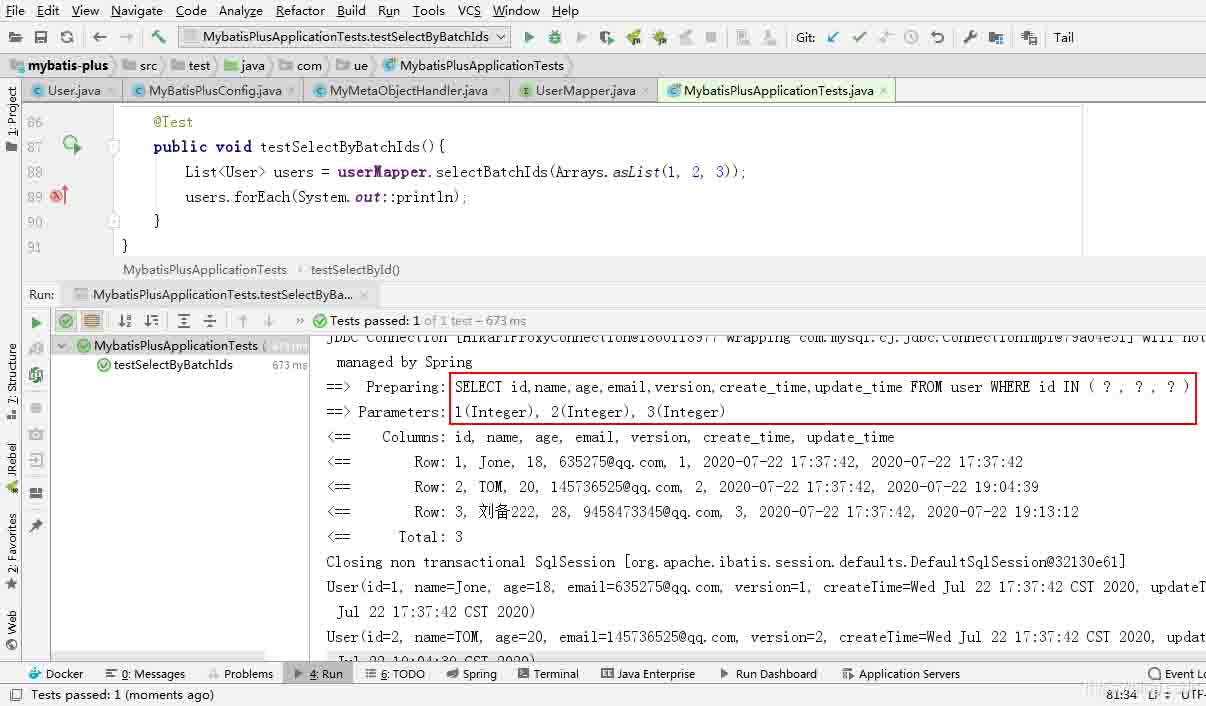
Task: Expand the hidden toolbar items chevron
Action: click(x=300, y=321)
